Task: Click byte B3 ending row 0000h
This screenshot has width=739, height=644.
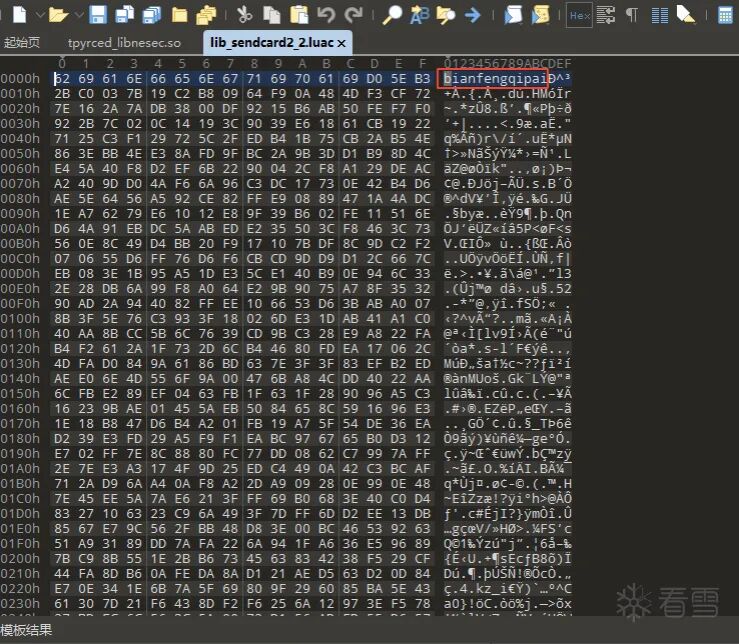Action: point(422,79)
